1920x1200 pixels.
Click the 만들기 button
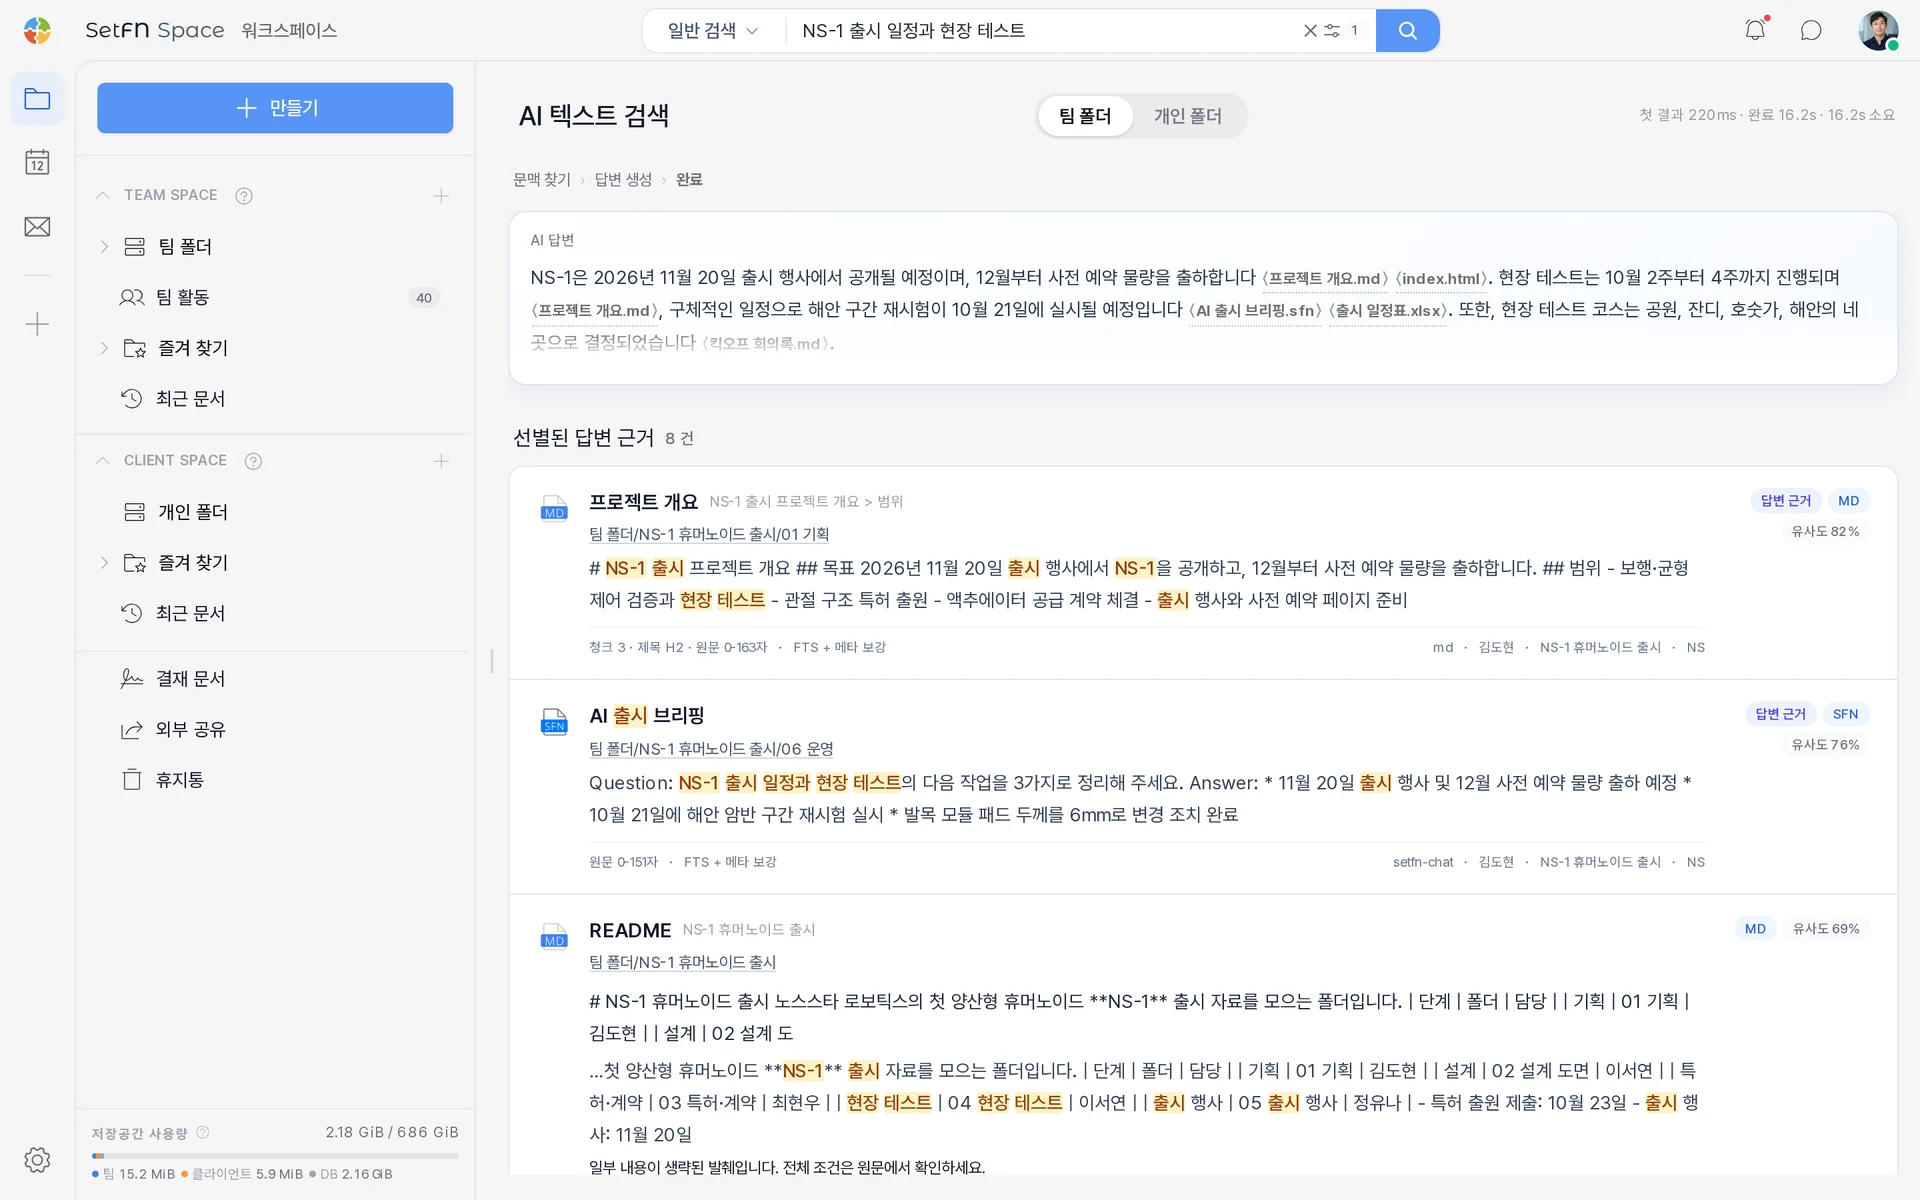point(275,108)
